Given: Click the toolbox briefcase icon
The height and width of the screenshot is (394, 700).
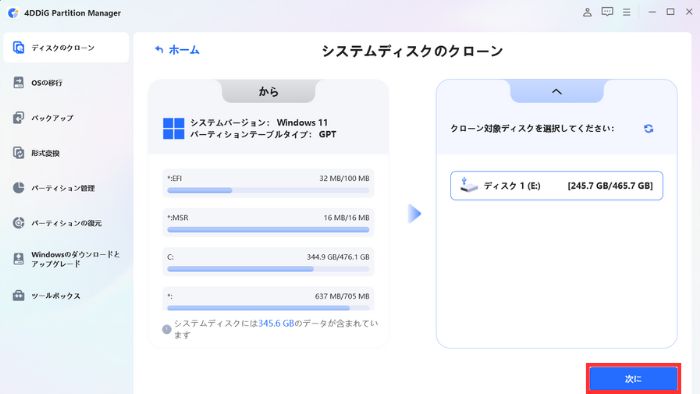Looking at the screenshot, I should tap(18, 295).
